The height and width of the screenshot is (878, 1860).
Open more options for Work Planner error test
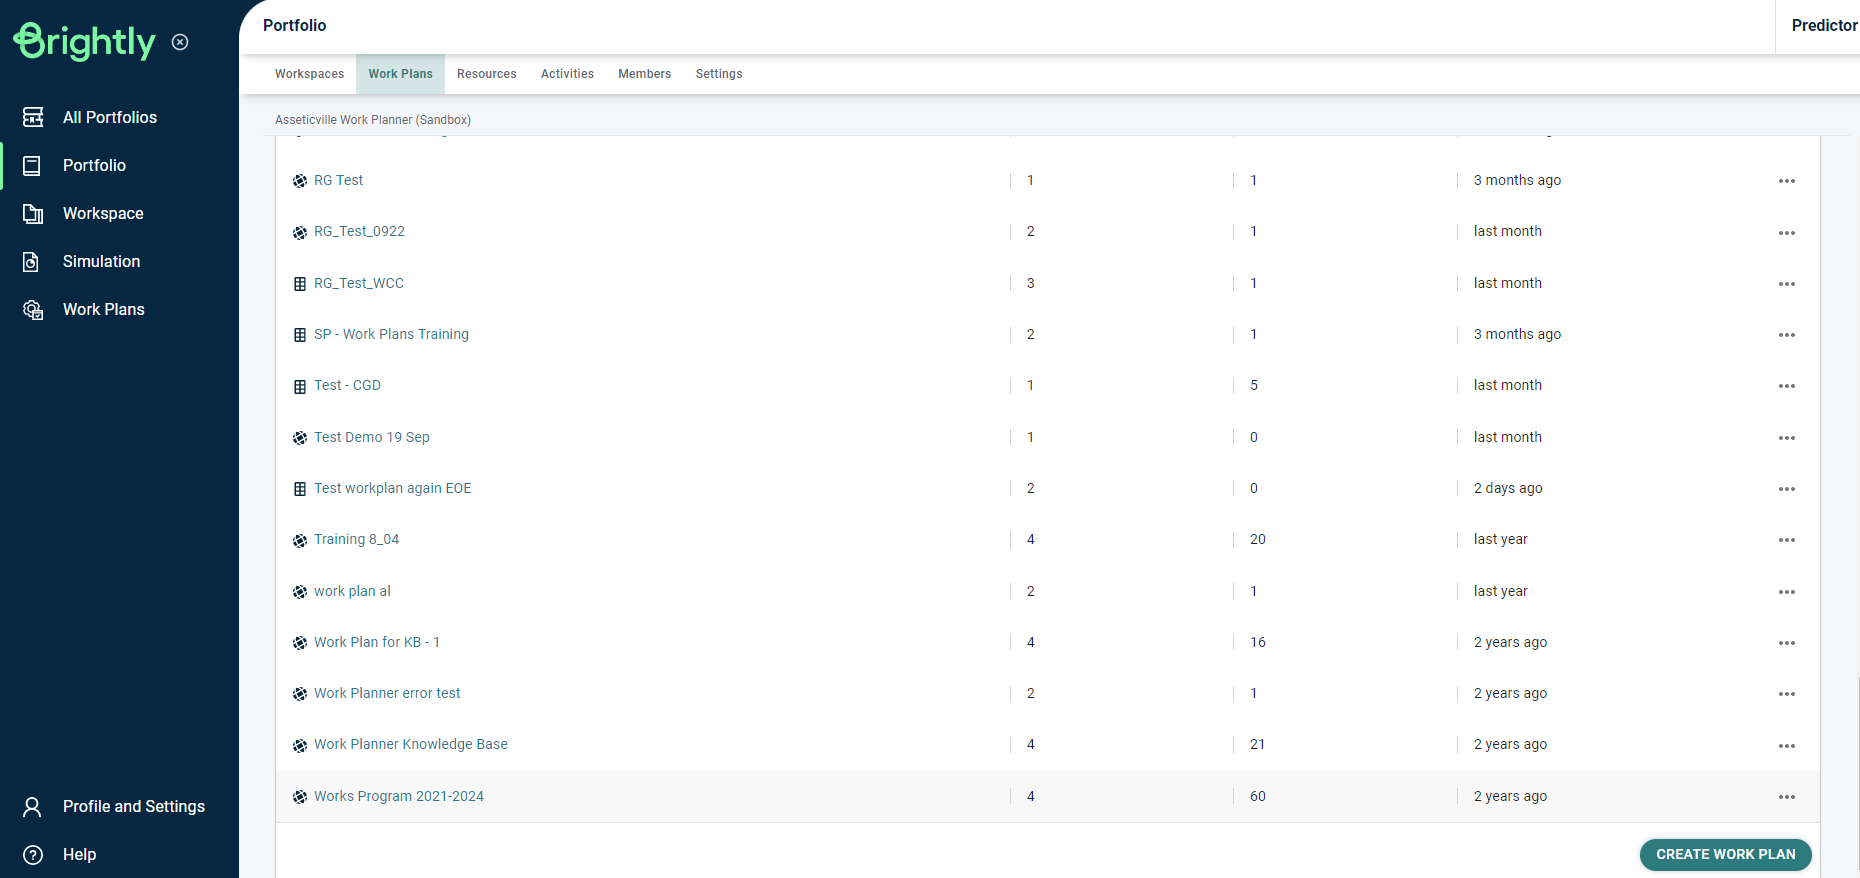1787,694
